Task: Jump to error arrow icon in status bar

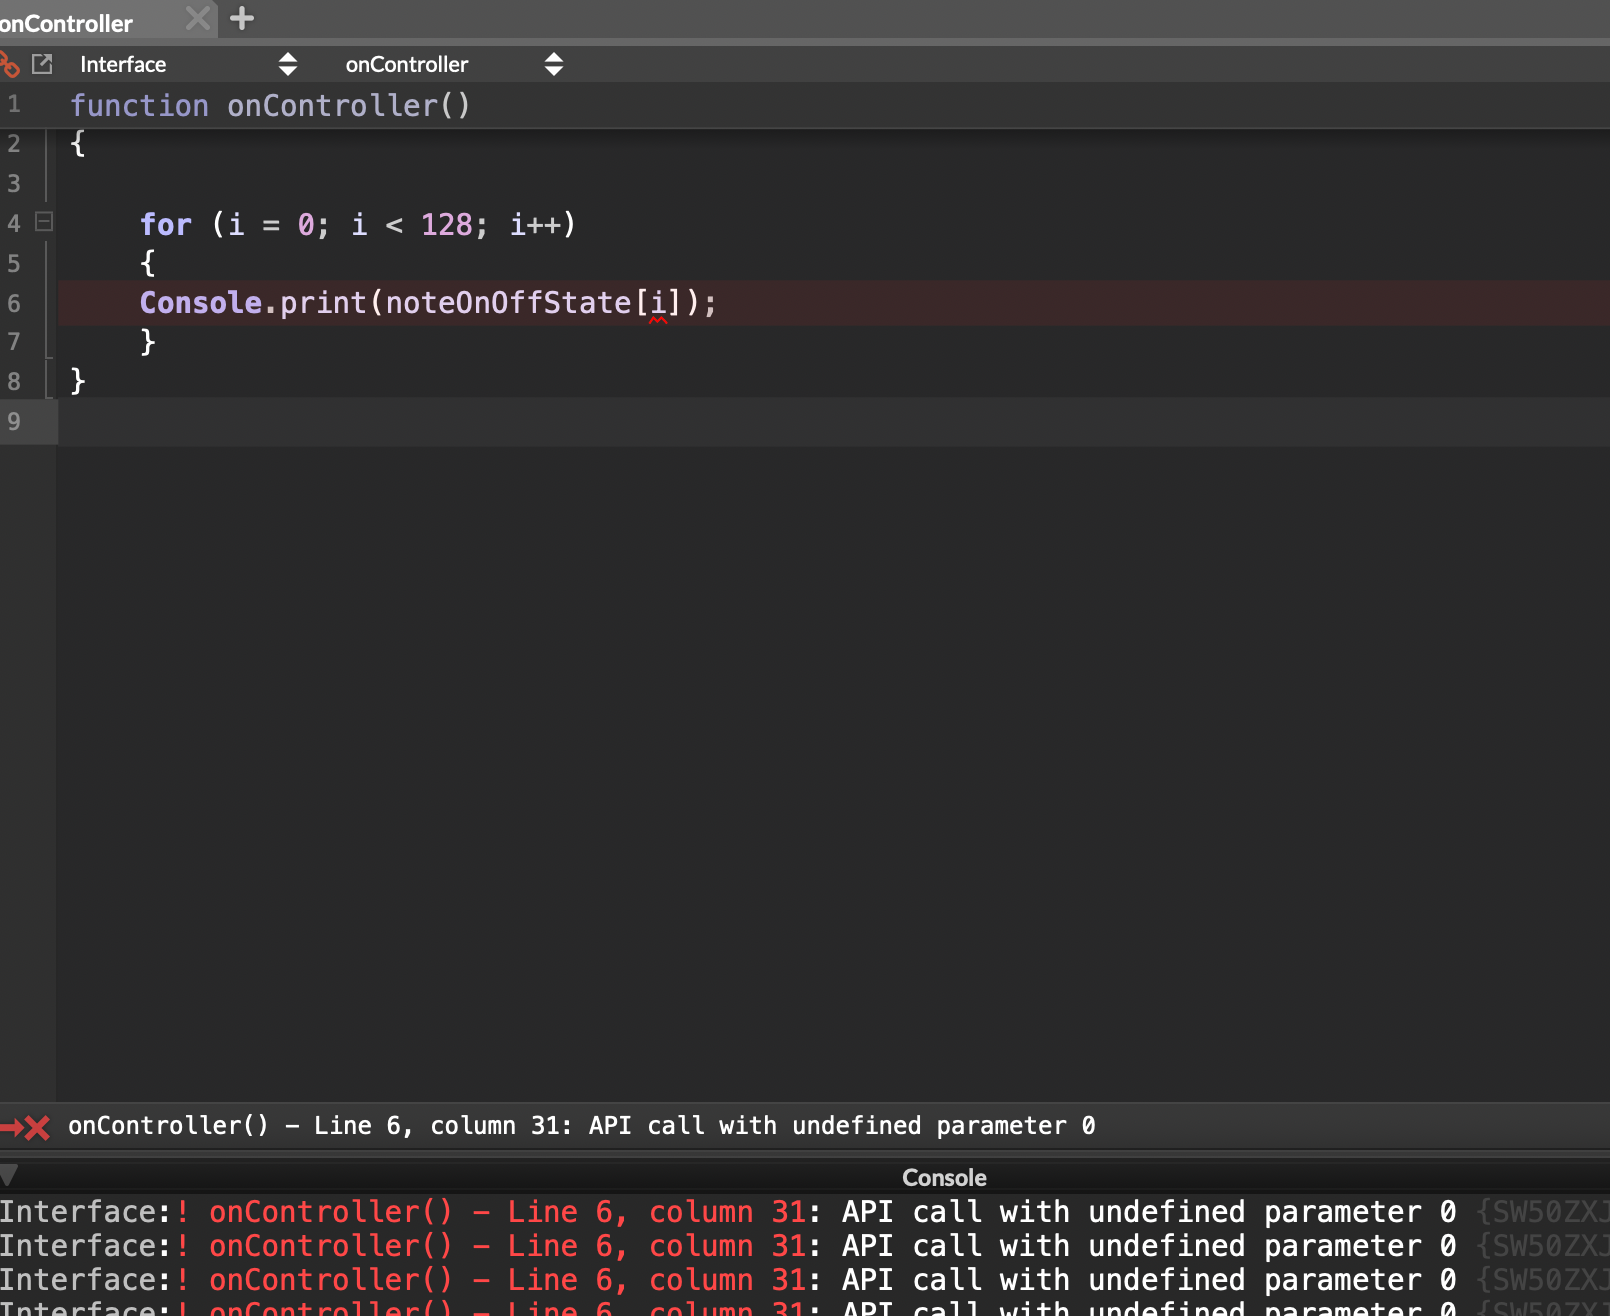Action: click(x=11, y=1128)
